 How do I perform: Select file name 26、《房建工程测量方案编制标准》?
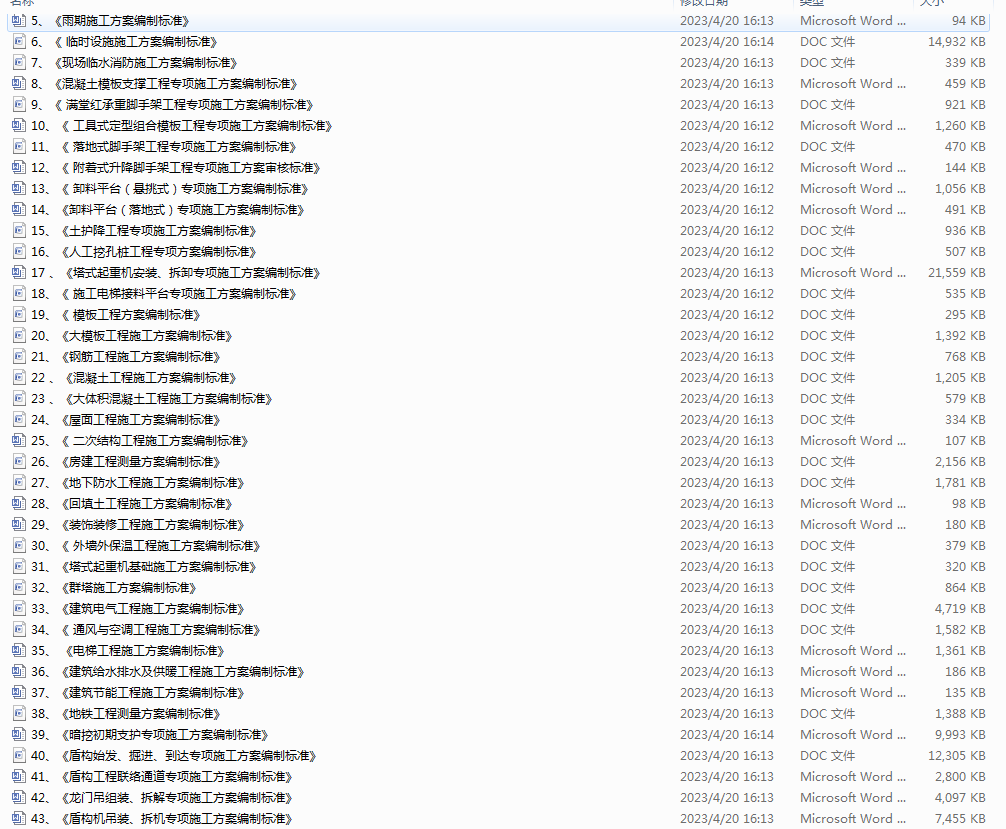[x=126, y=462]
